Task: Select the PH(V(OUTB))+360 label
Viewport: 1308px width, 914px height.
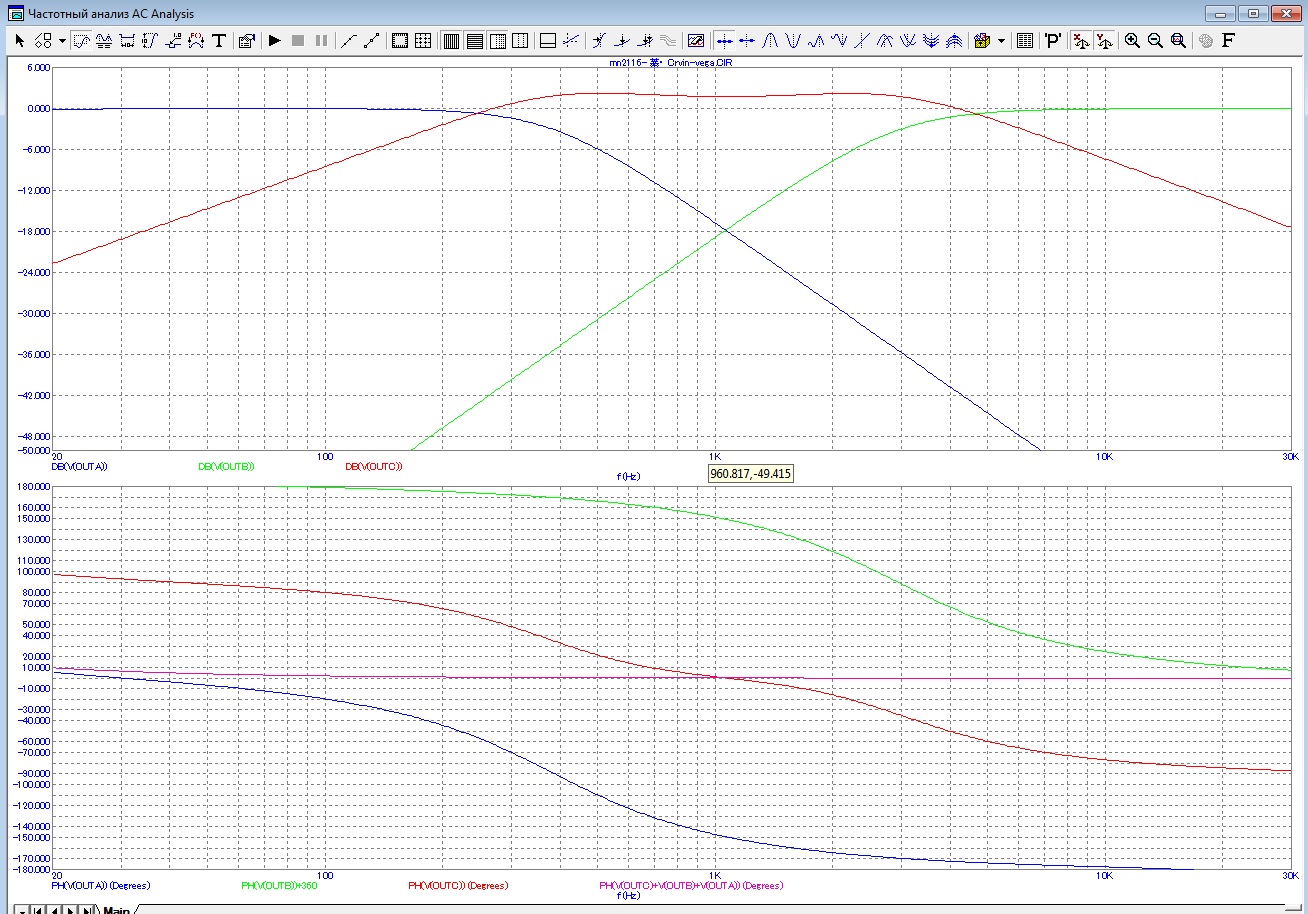Action: pyautogui.click(x=279, y=885)
